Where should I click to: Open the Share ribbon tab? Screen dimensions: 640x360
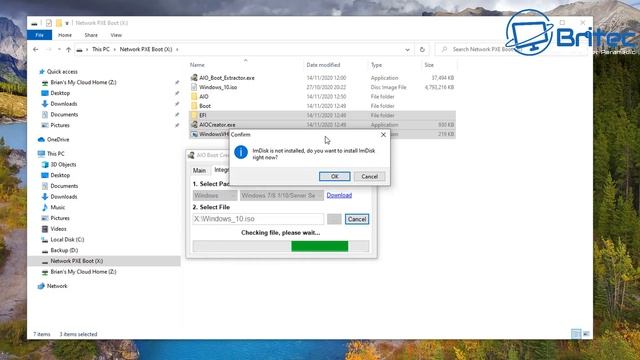pos(91,35)
